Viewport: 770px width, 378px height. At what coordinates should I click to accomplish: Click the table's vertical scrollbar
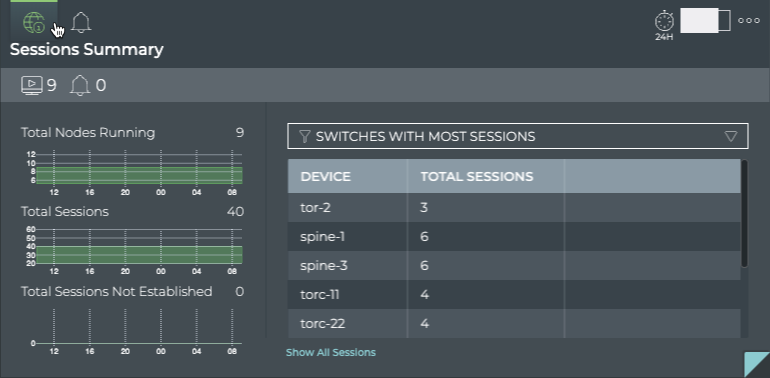(744, 214)
